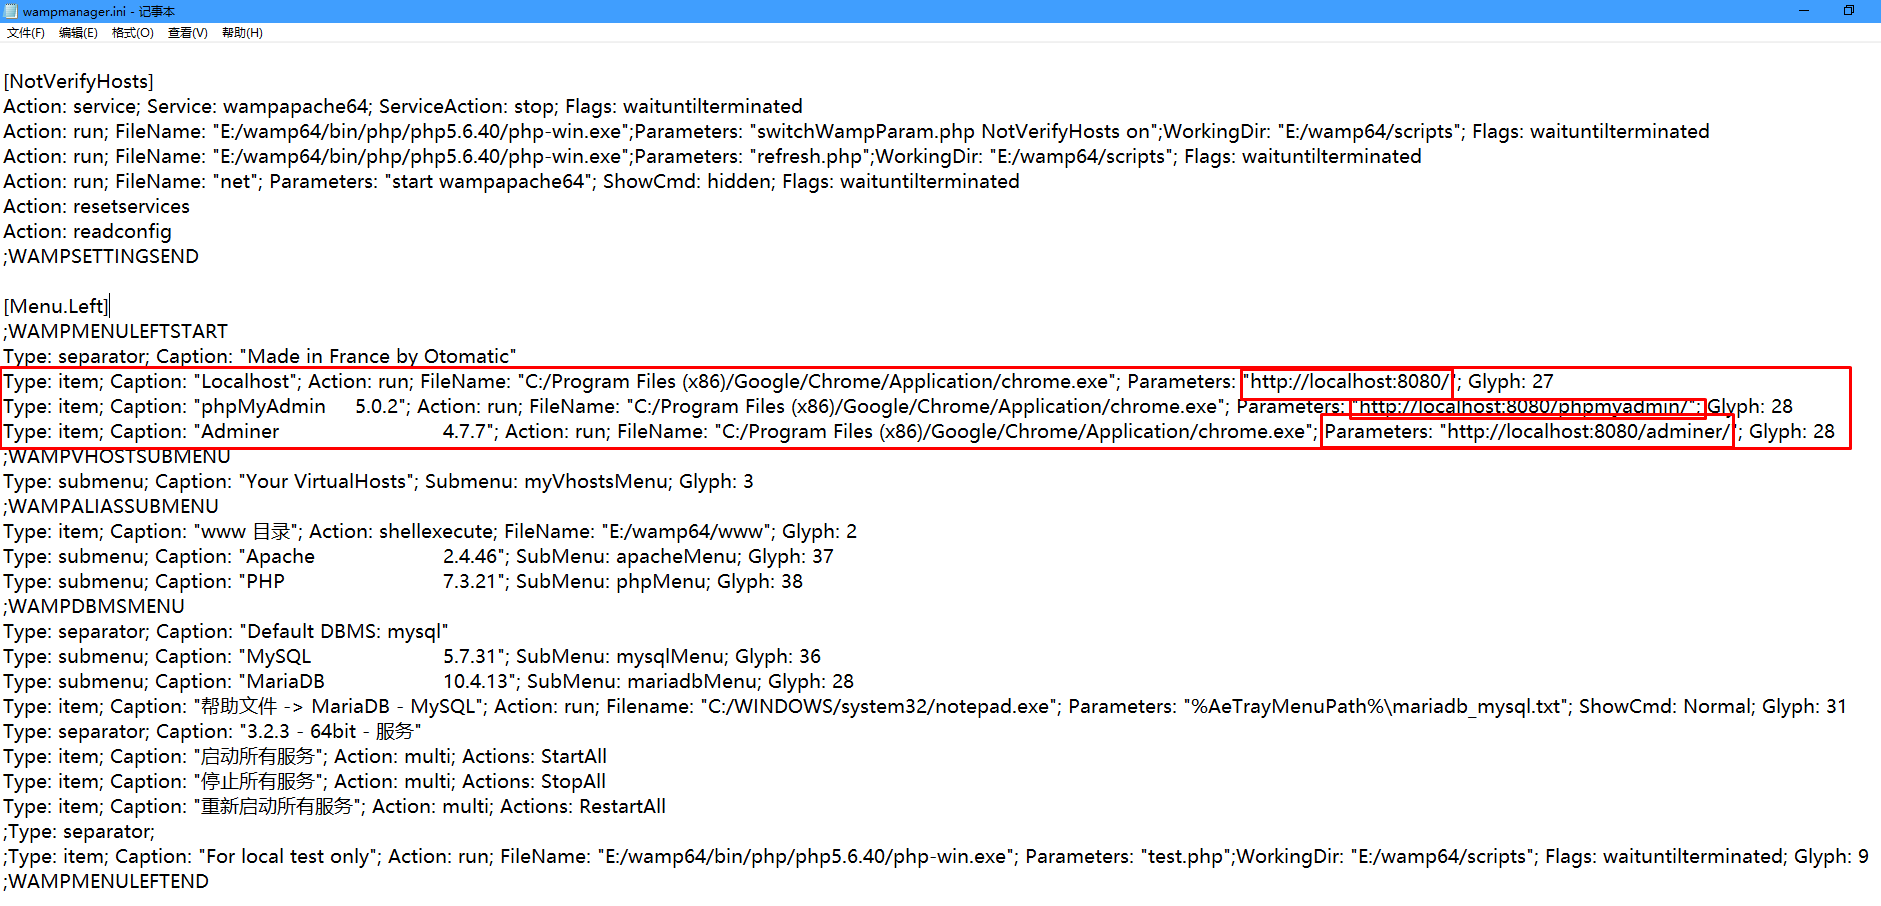Click 'Glyph: 27' on the Localhost line
The height and width of the screenshot is (906, 1881).
[x=1511, y=382]
